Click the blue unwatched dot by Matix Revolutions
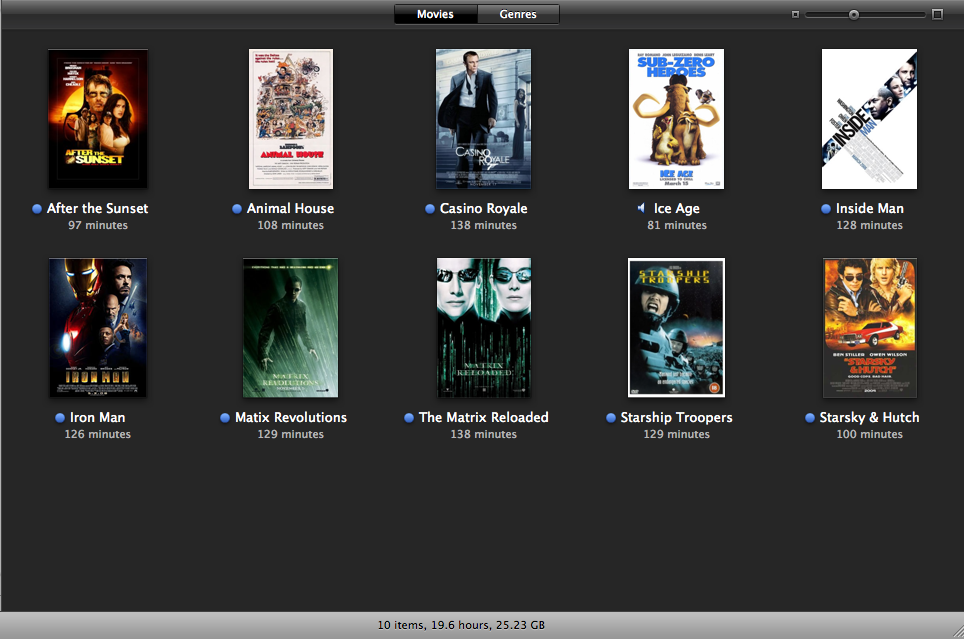 225,418
